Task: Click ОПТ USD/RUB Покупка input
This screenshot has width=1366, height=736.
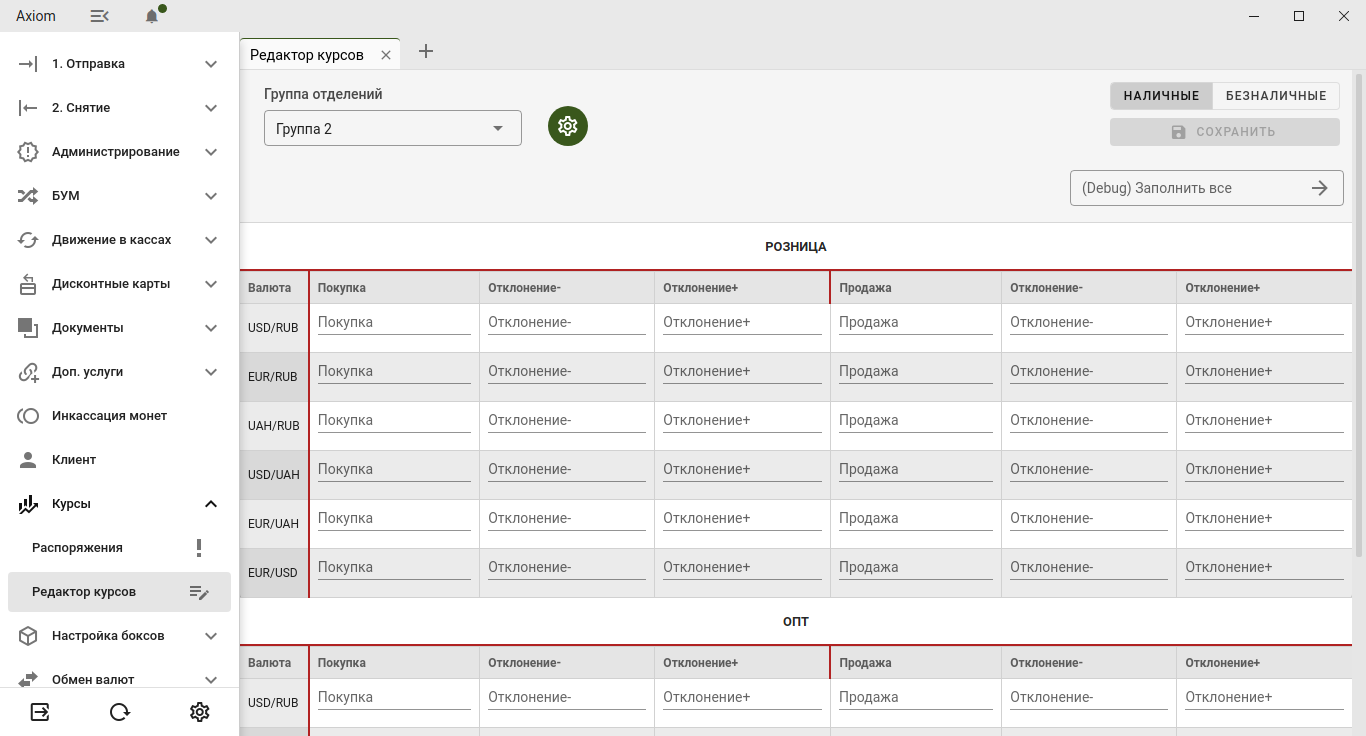Action: pyautogui.click(x=394, y=698)
